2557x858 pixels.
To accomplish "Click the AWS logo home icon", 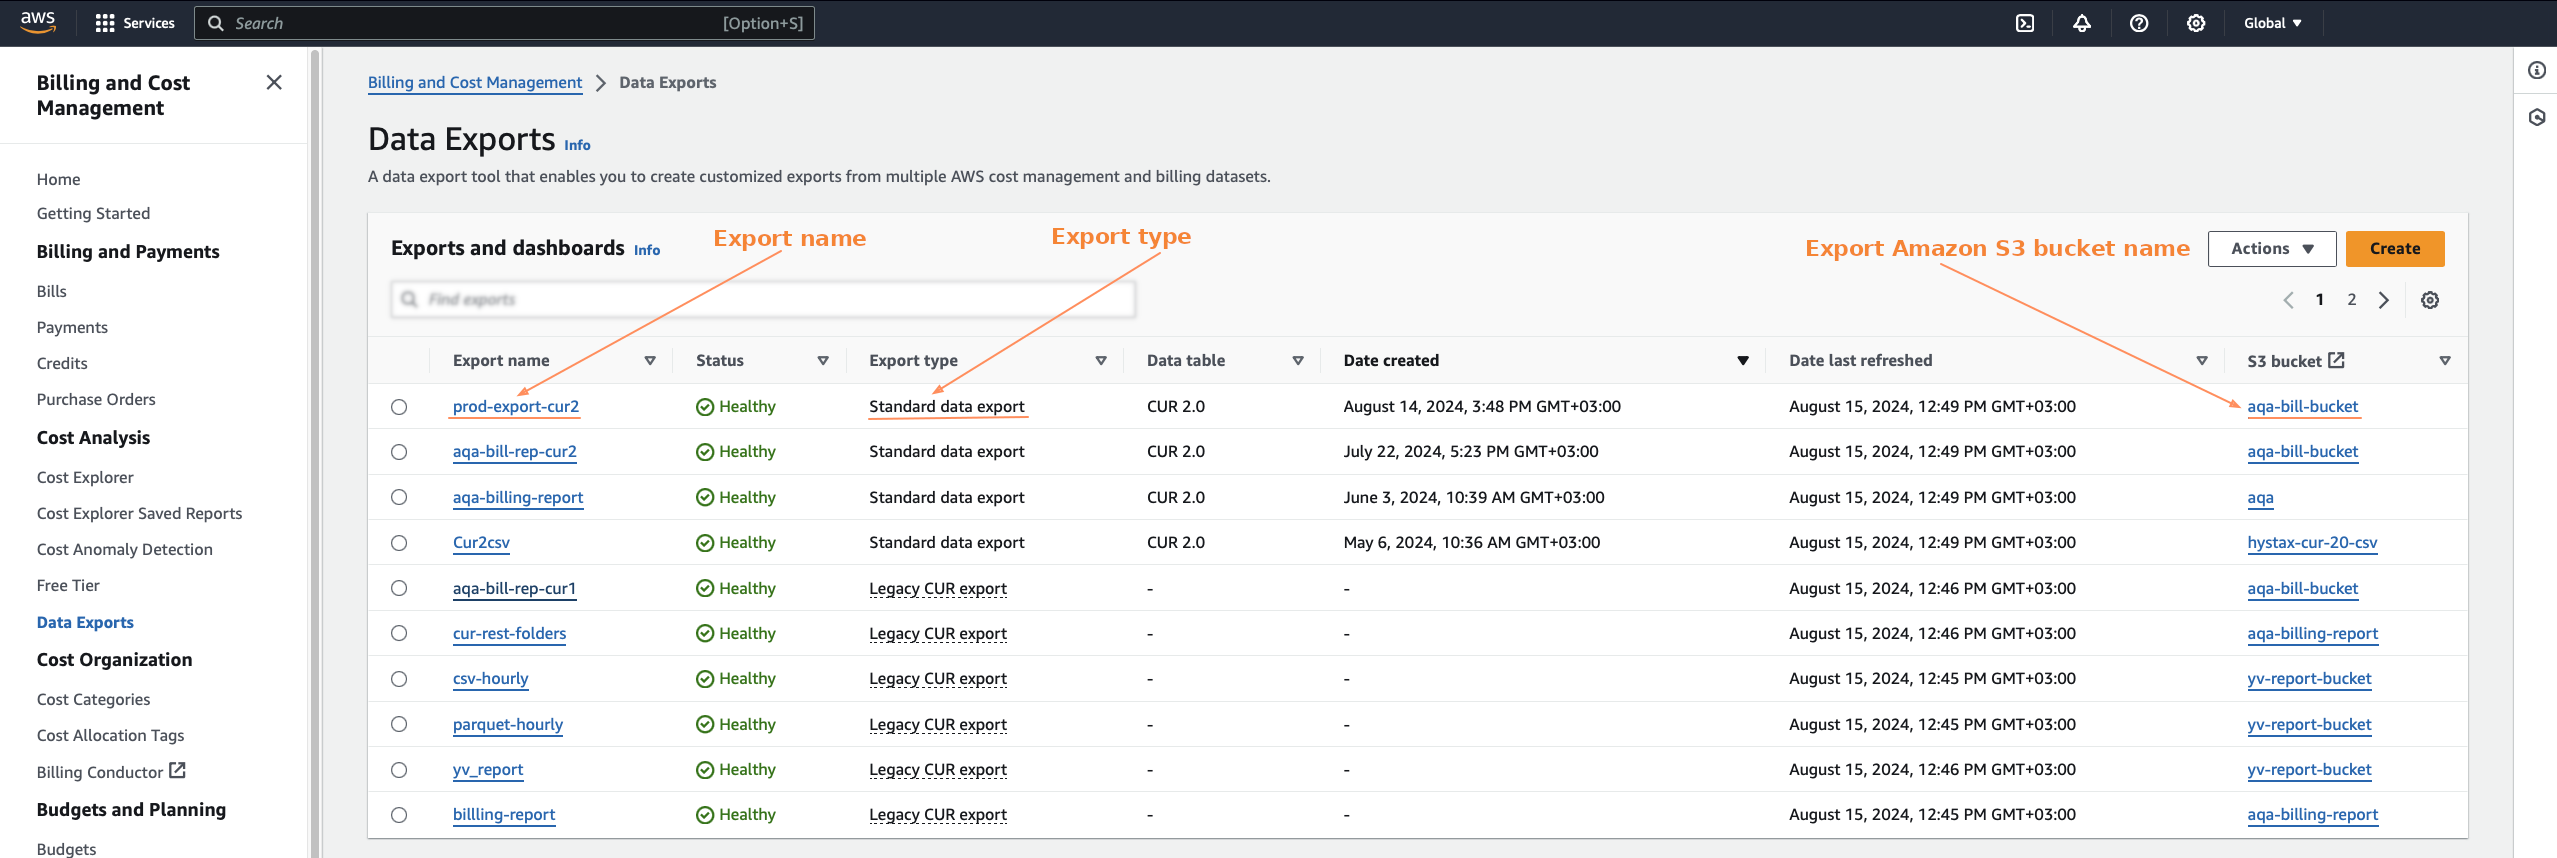I will click(38, 22).
